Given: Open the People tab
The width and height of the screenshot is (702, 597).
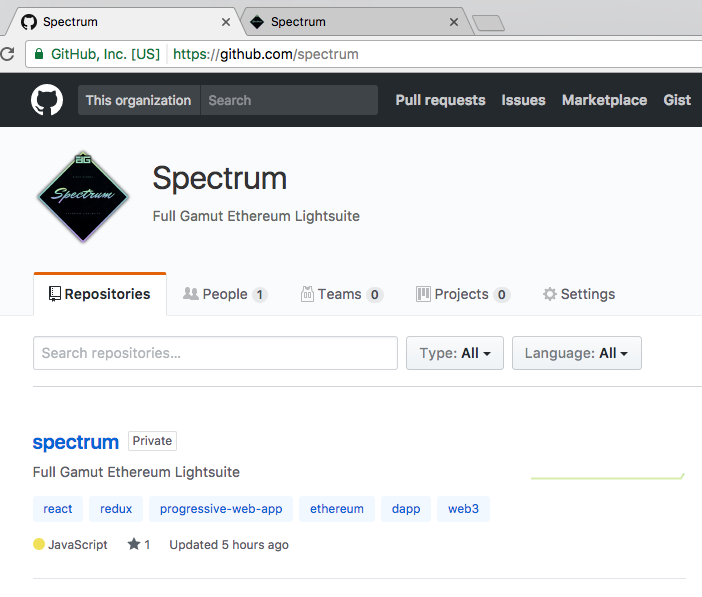Looking at the screenshot, I should pos(225,294).
